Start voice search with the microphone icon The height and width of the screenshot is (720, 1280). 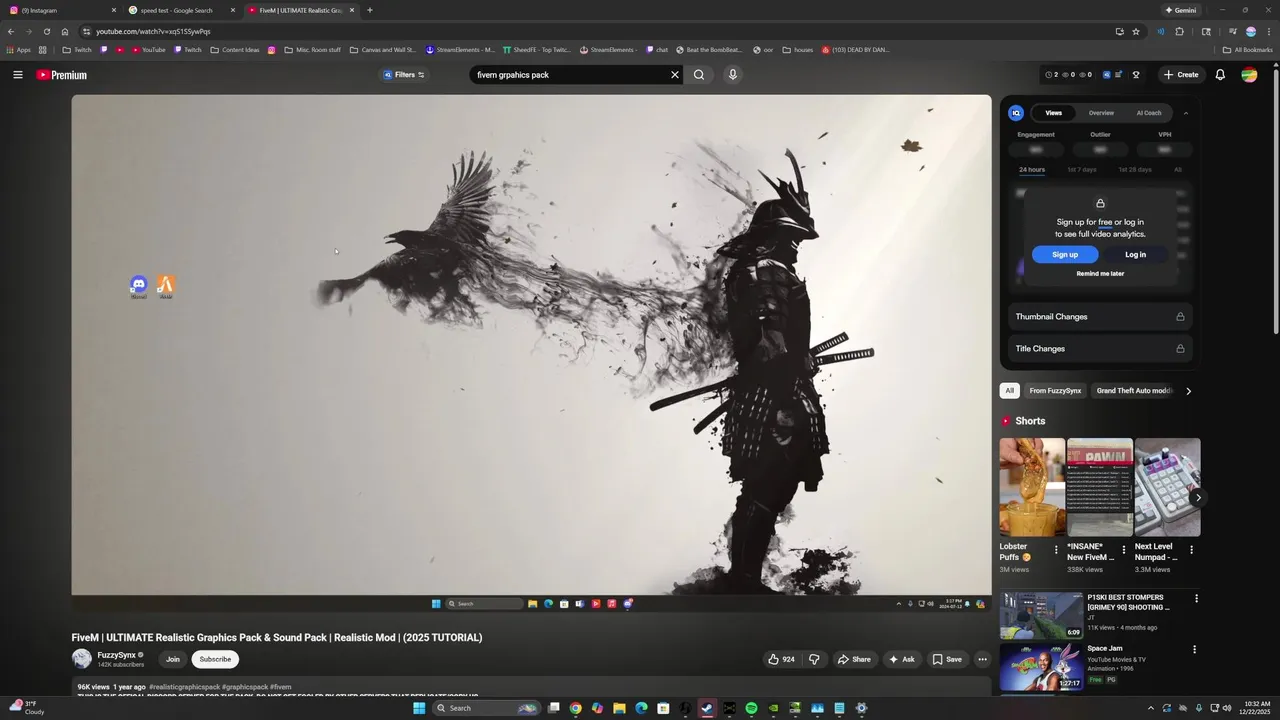[x=733, y=75]
